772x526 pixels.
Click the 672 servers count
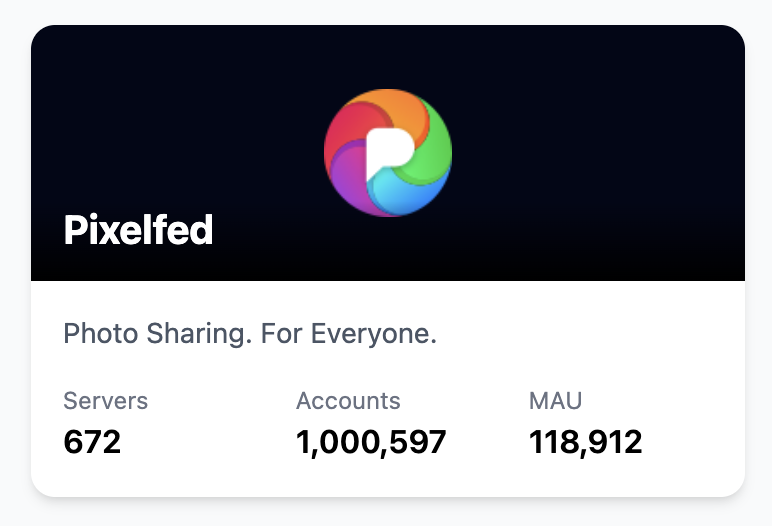(92, 442)
